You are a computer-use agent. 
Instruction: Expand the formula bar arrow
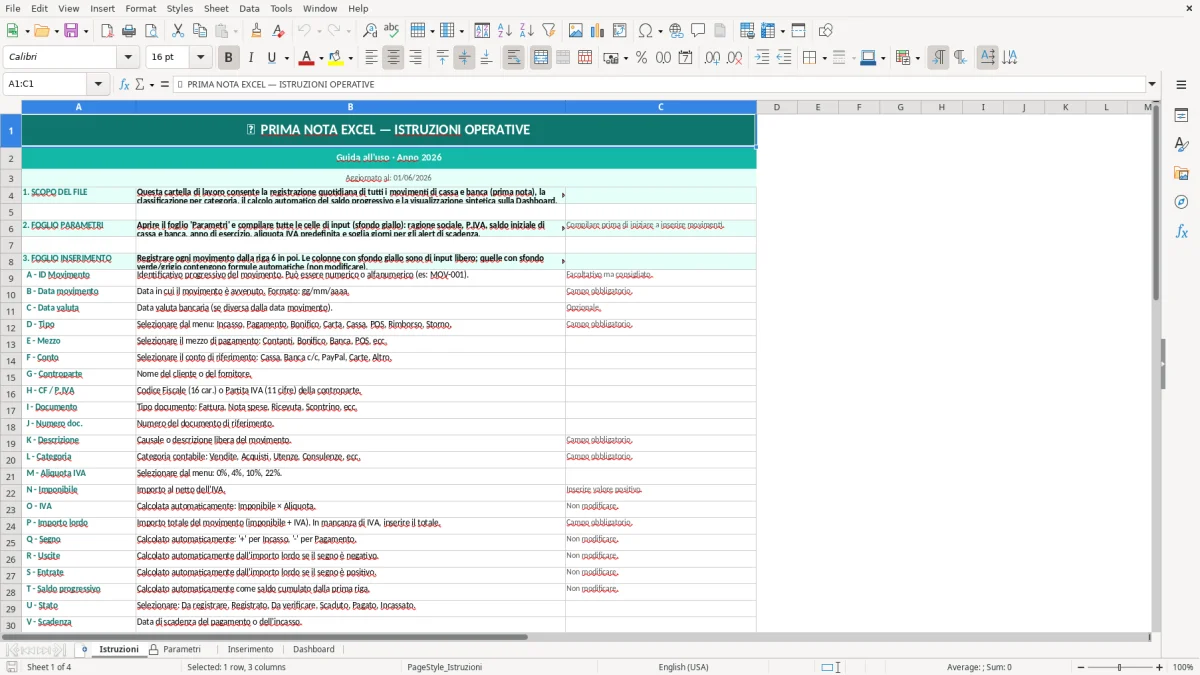point(1152,84)
